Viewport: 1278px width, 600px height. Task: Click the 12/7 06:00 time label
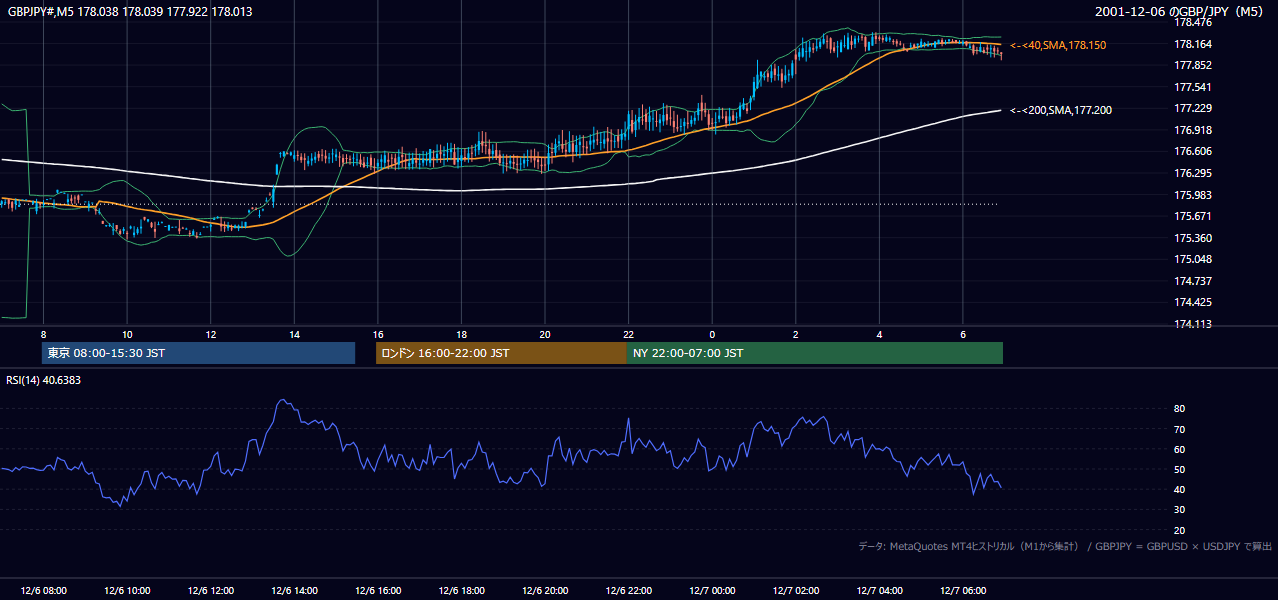963,591
